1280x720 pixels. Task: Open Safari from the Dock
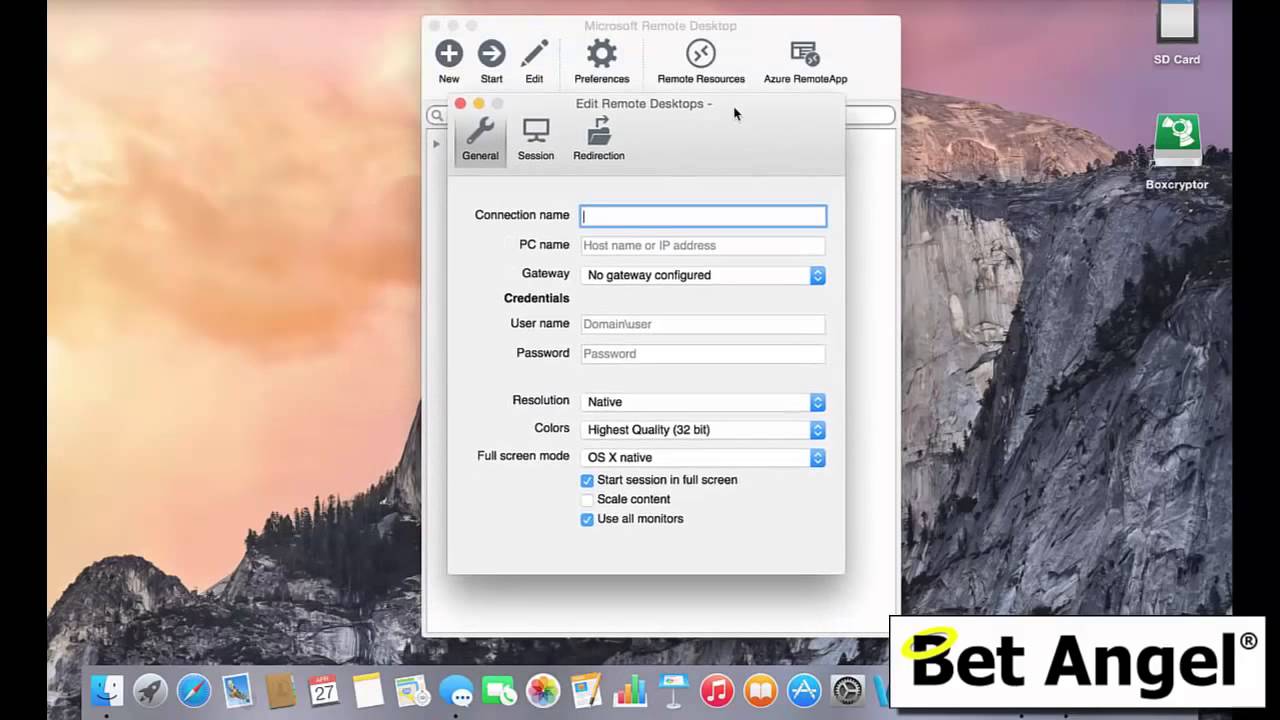pyautogui.click(x=194, y=691)
